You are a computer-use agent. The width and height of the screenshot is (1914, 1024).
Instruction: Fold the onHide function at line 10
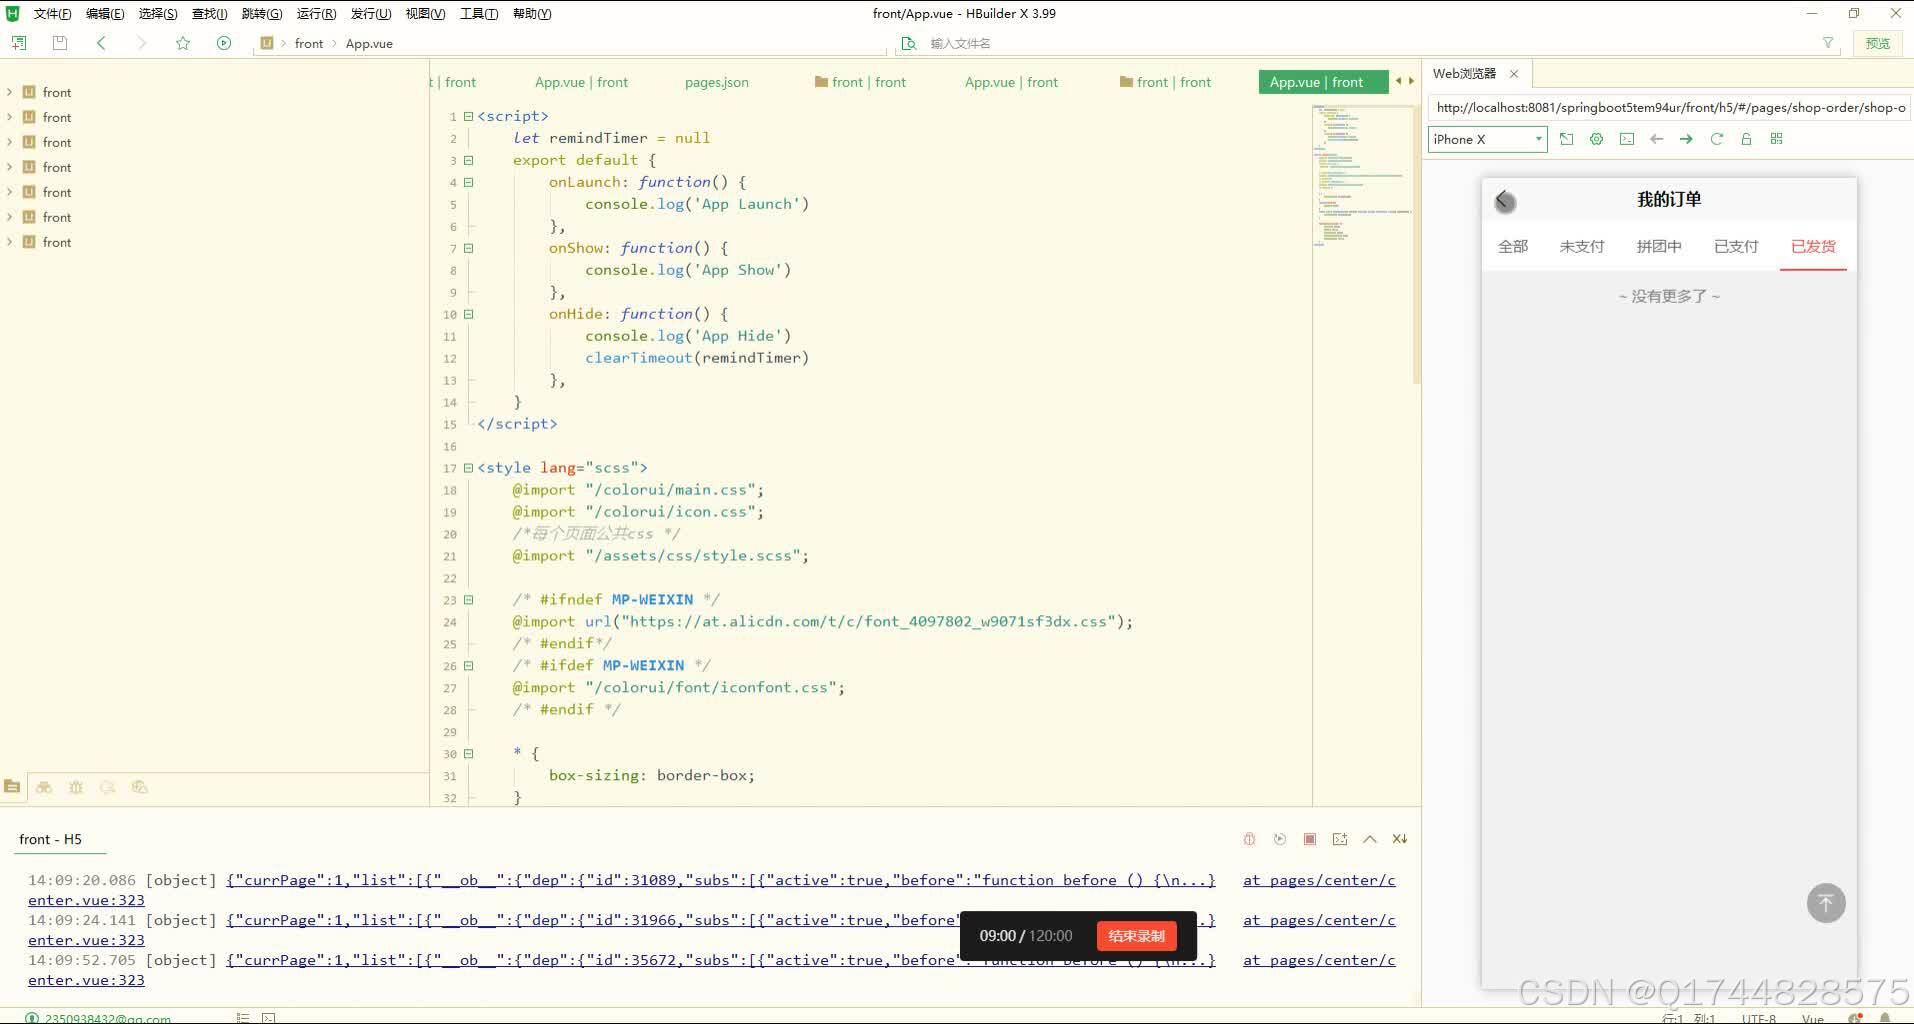468,314
